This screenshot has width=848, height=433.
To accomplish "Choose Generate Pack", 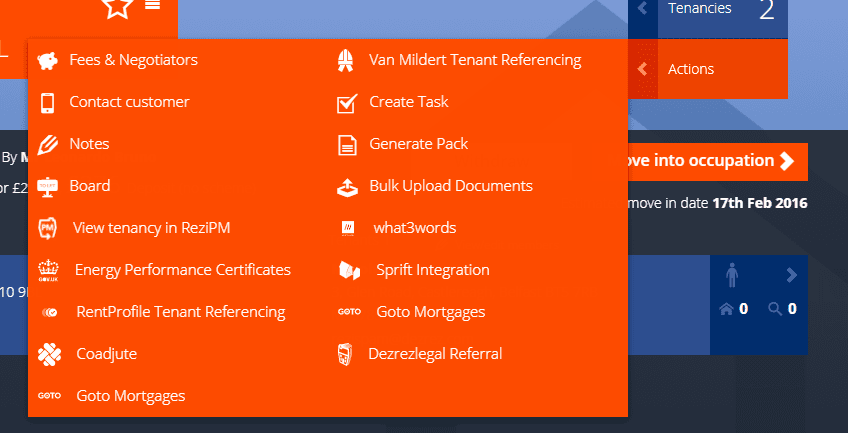I will (419, 144).
